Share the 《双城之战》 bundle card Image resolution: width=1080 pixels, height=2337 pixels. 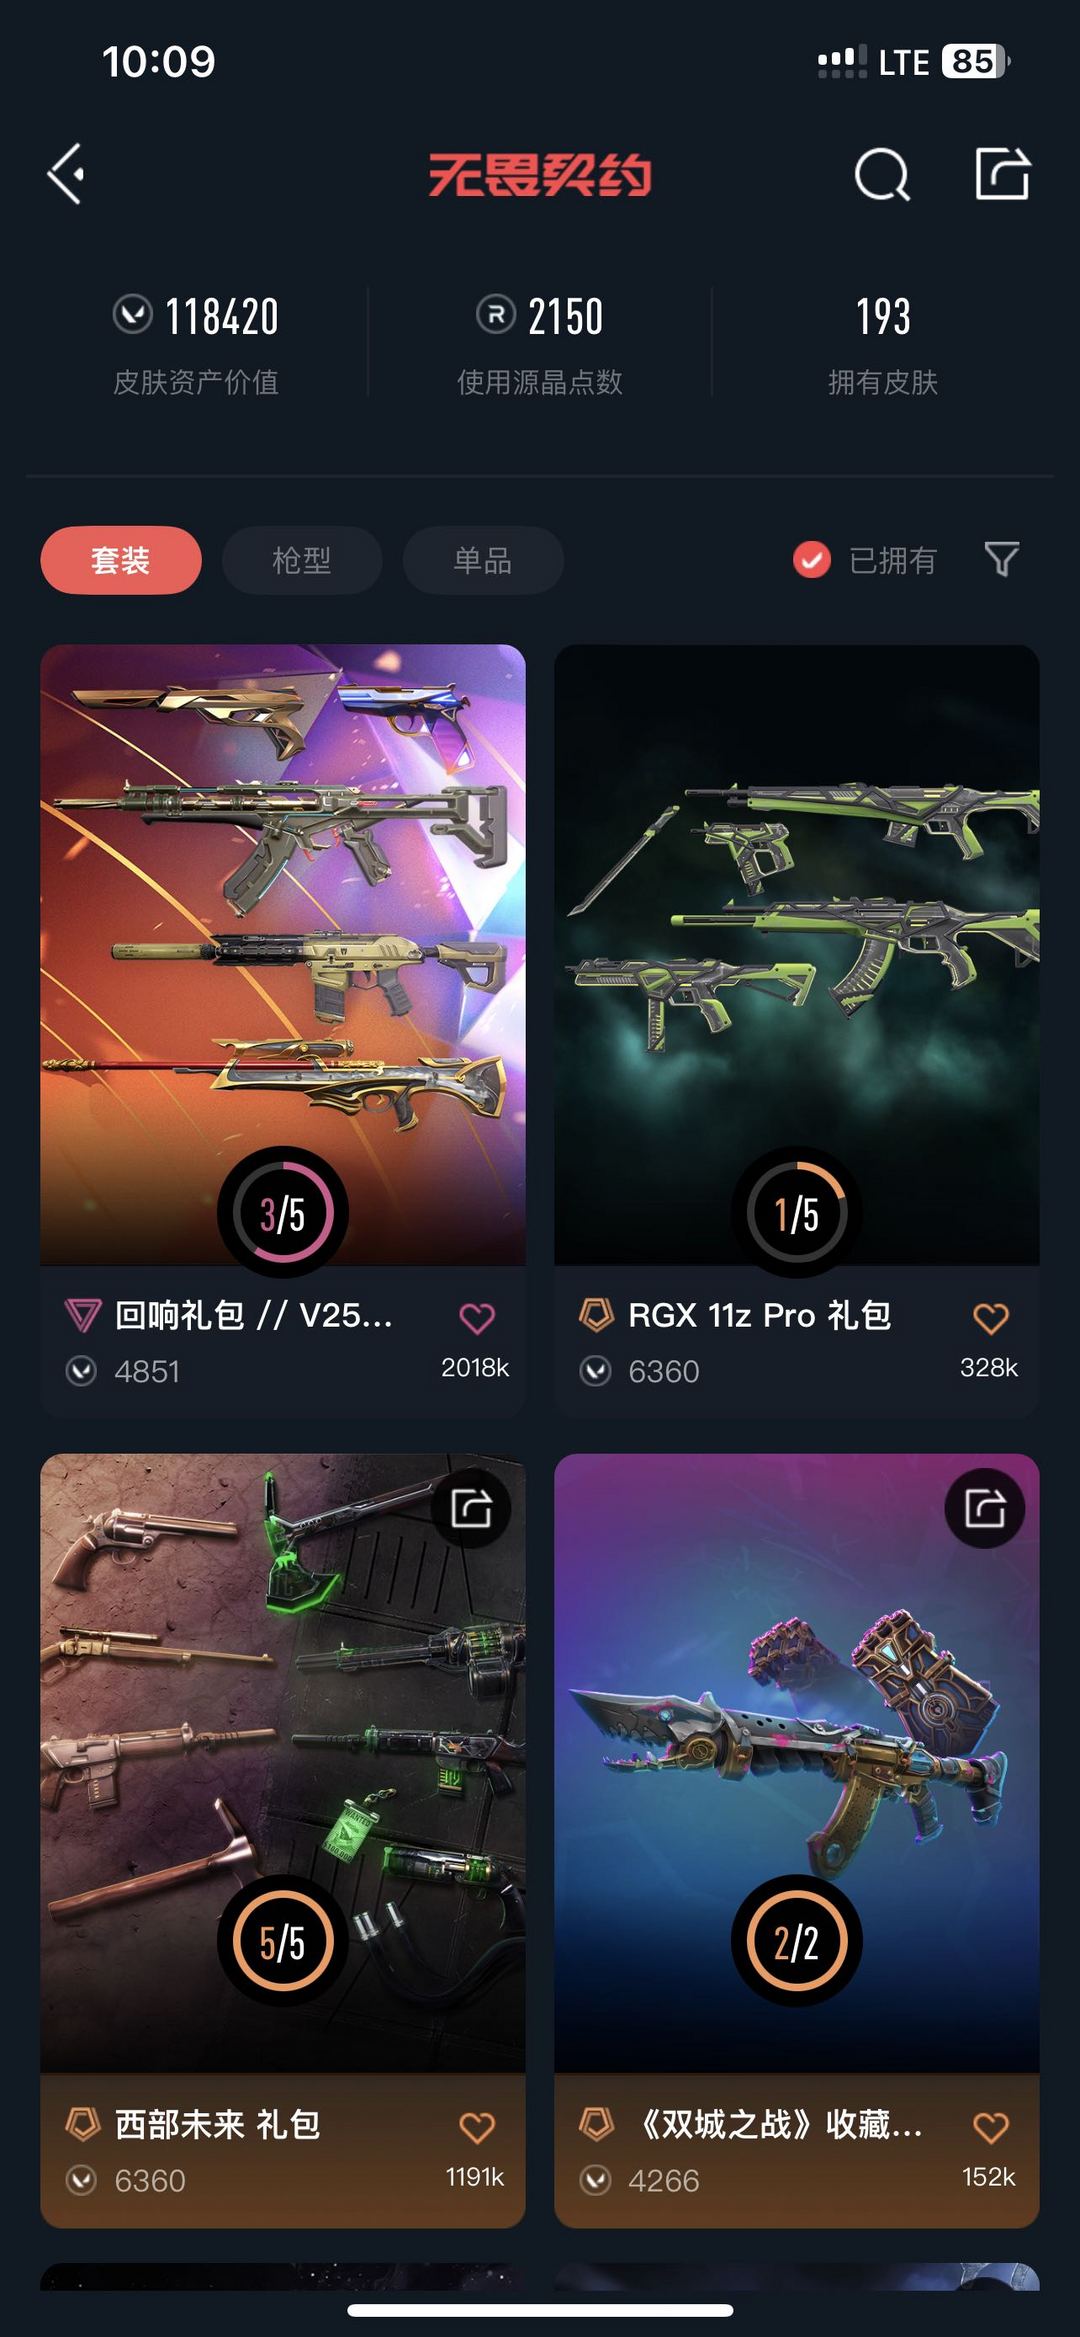tap(985, 1508)
